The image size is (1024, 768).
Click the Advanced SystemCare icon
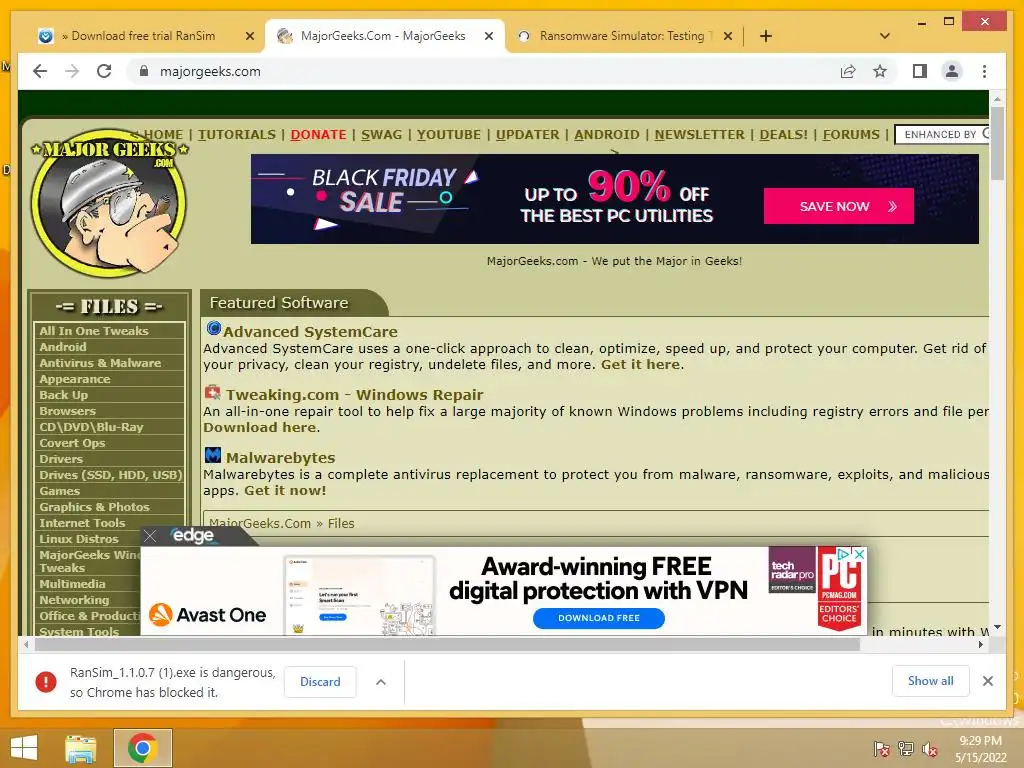pos(214,328)
